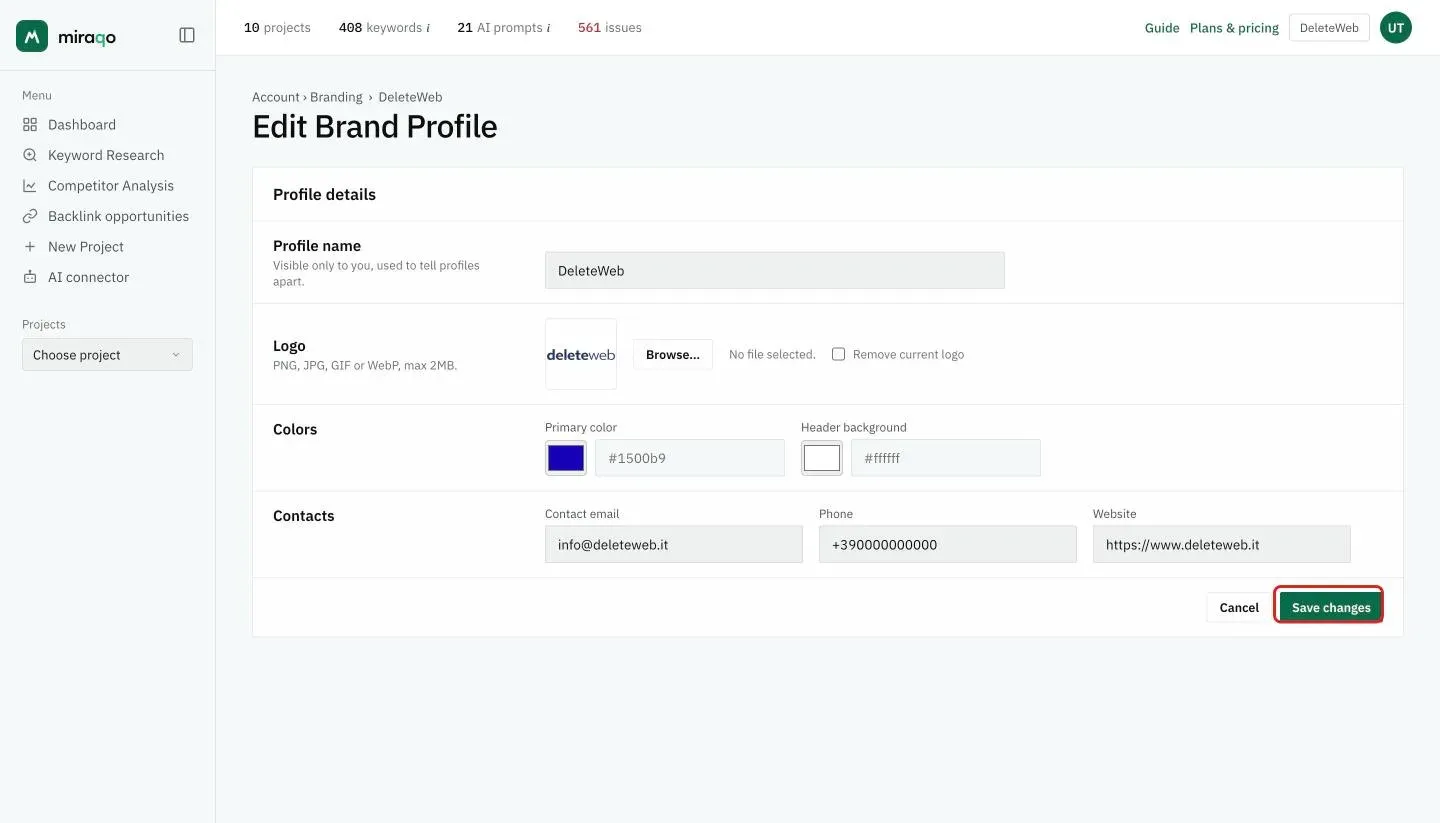
Task: Click the Primary color hex field
Action: (x=690, y=458)
